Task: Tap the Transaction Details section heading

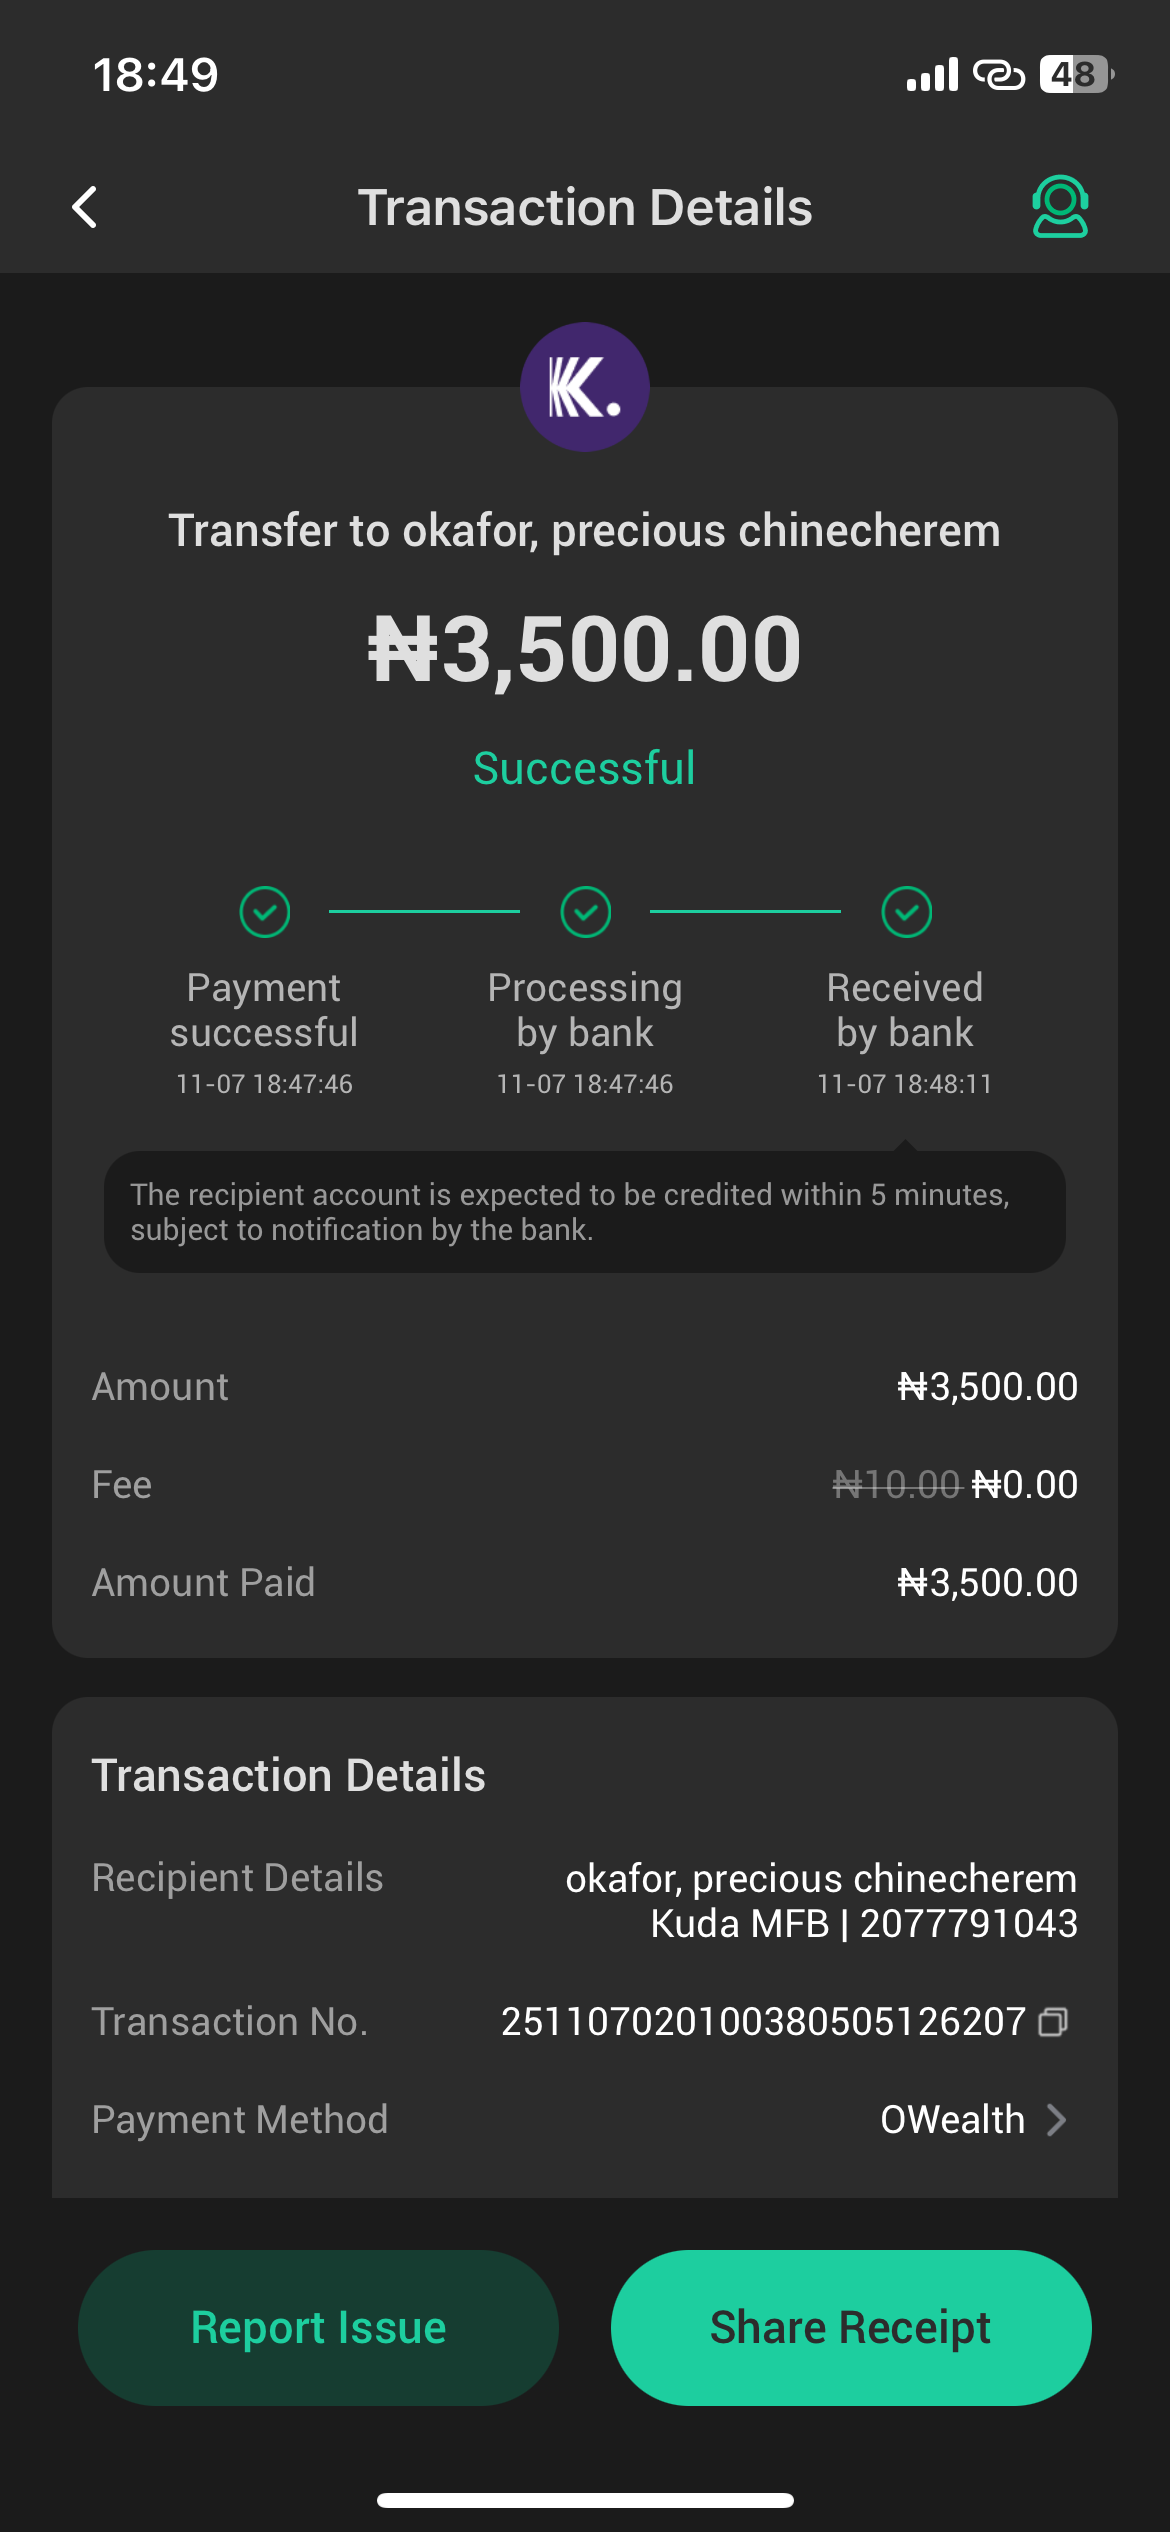Action: [289, 1776]
